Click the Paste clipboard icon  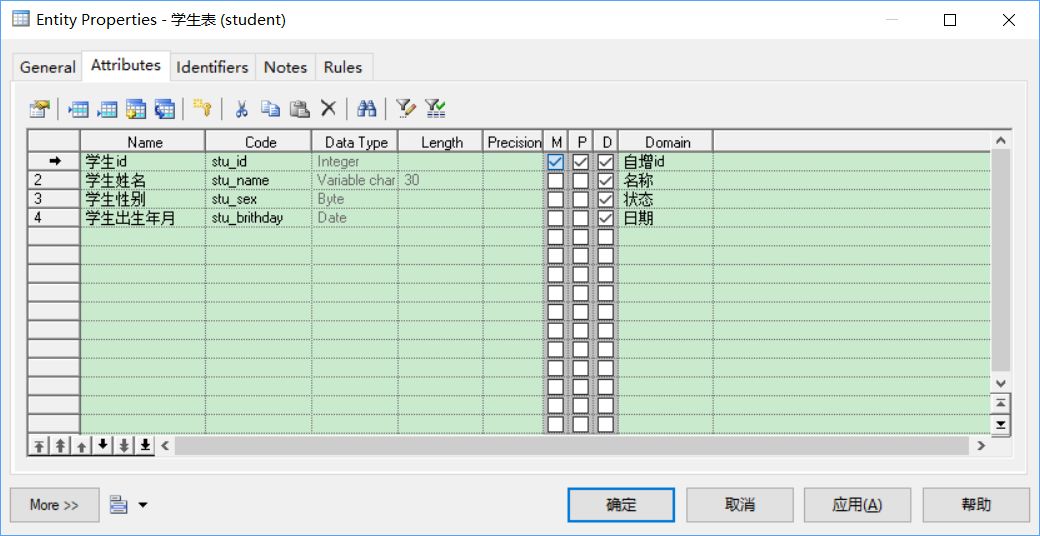click(x=300, y=109)
